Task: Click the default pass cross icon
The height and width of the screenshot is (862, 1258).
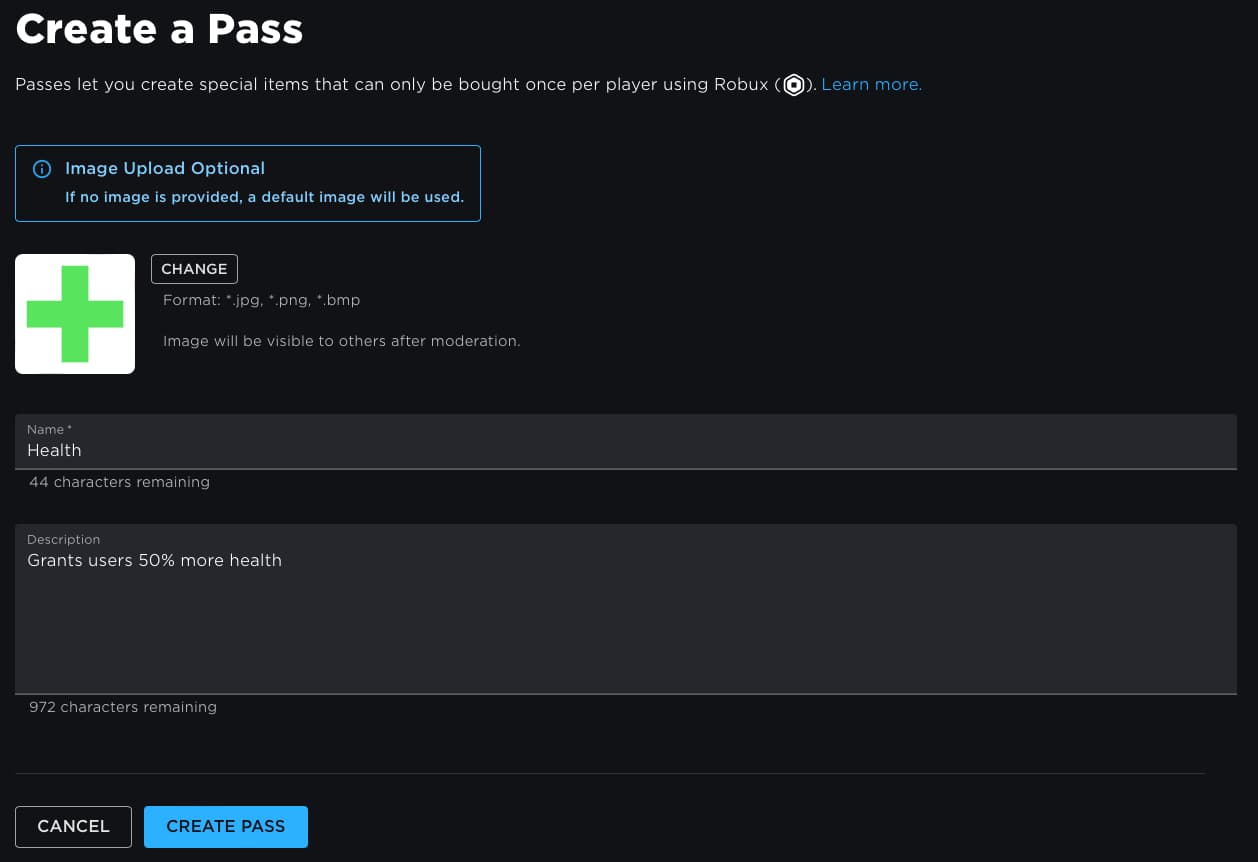Action: [x=75, y=313]
